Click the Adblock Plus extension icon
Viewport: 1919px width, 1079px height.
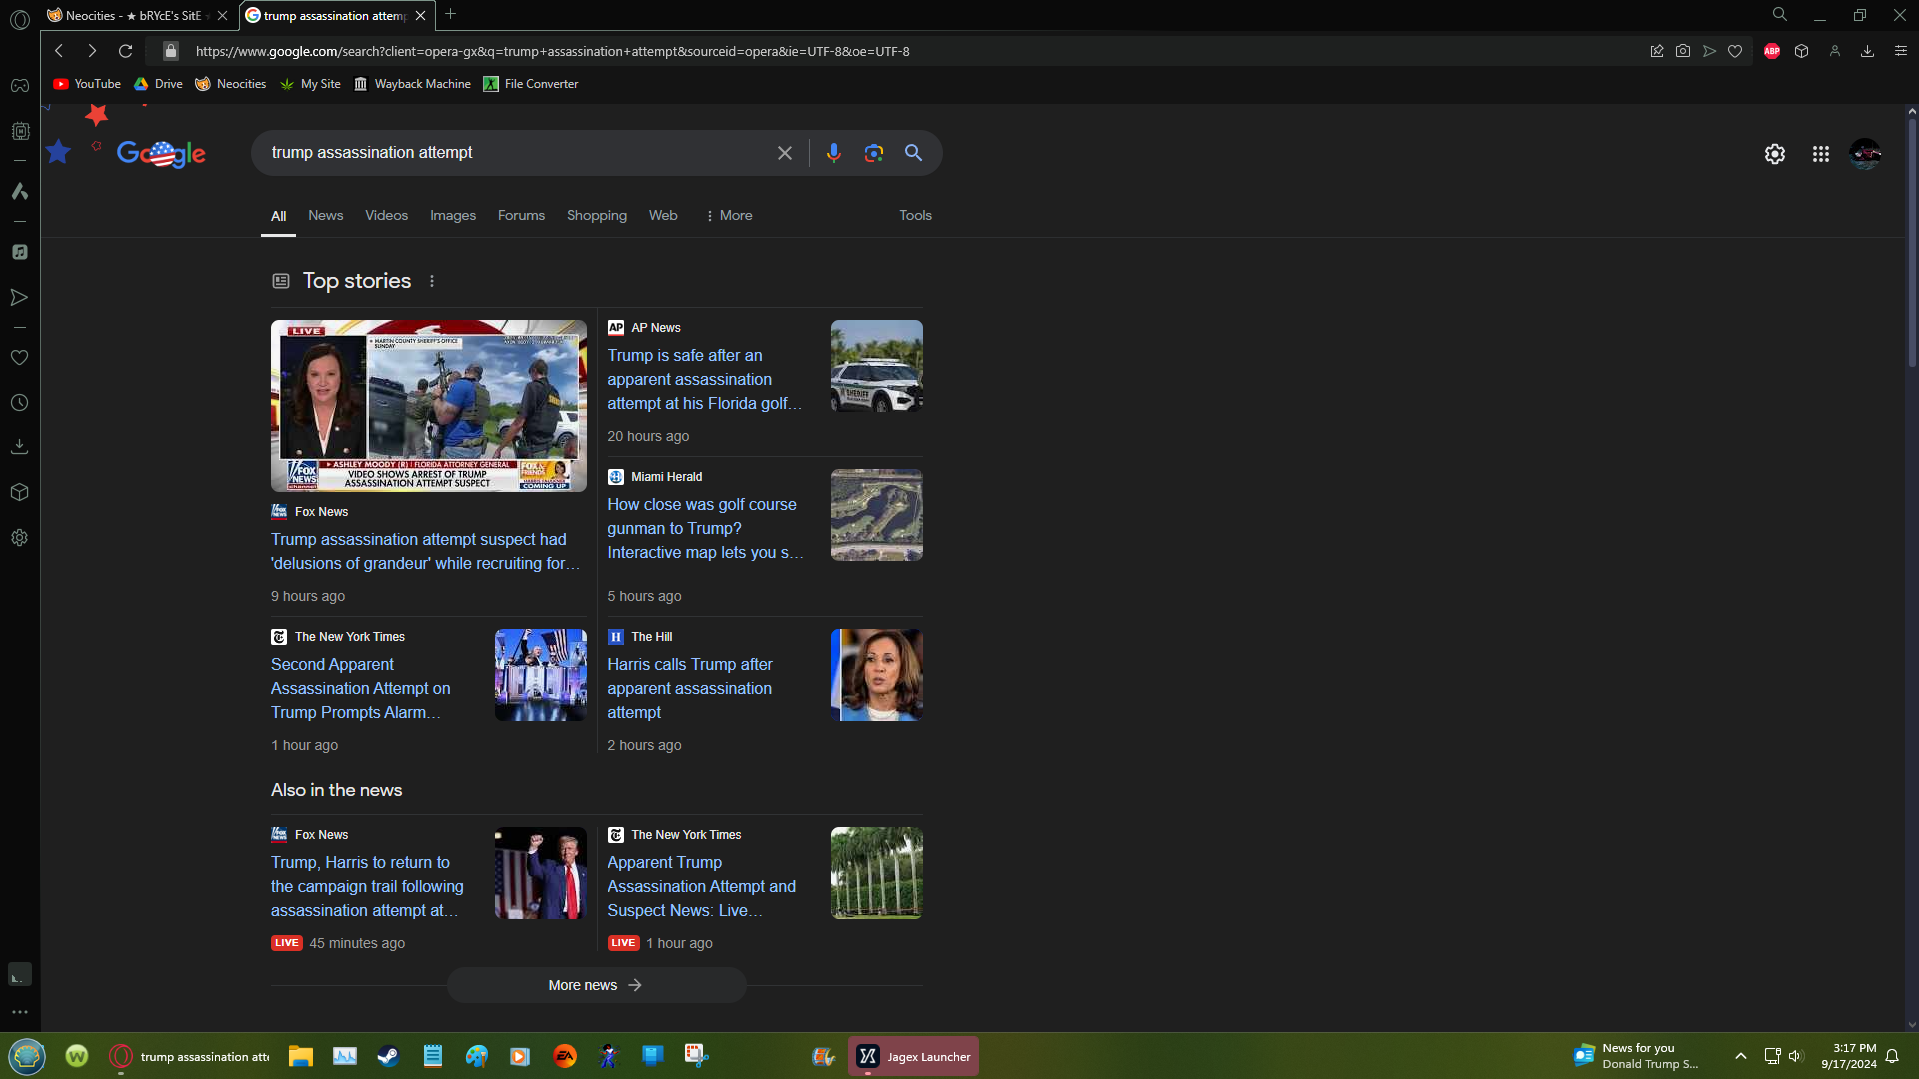[x=1771, y=51]
